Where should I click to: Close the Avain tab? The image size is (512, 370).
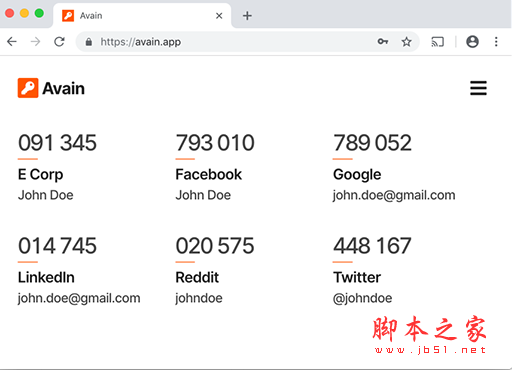point(219,16)
